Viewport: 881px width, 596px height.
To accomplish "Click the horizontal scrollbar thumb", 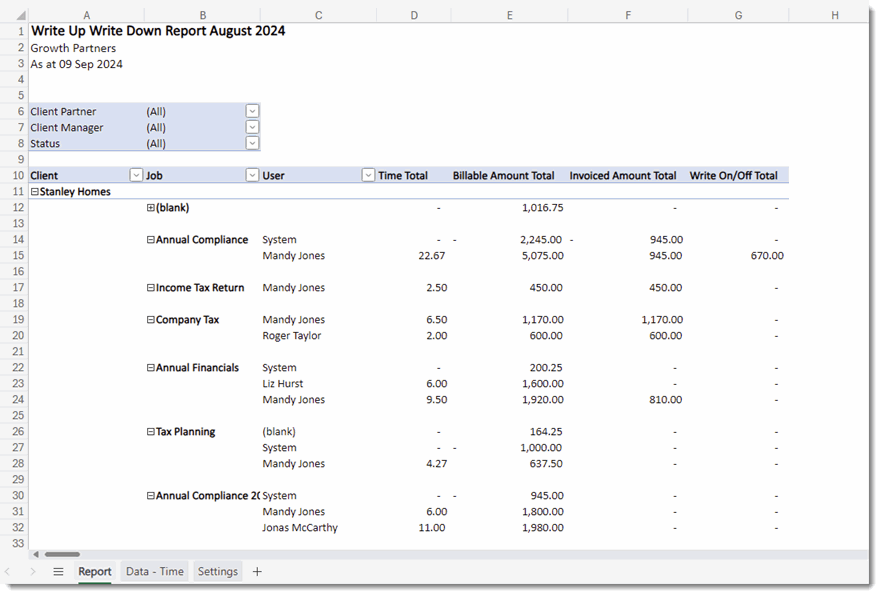I will [62, 554].
